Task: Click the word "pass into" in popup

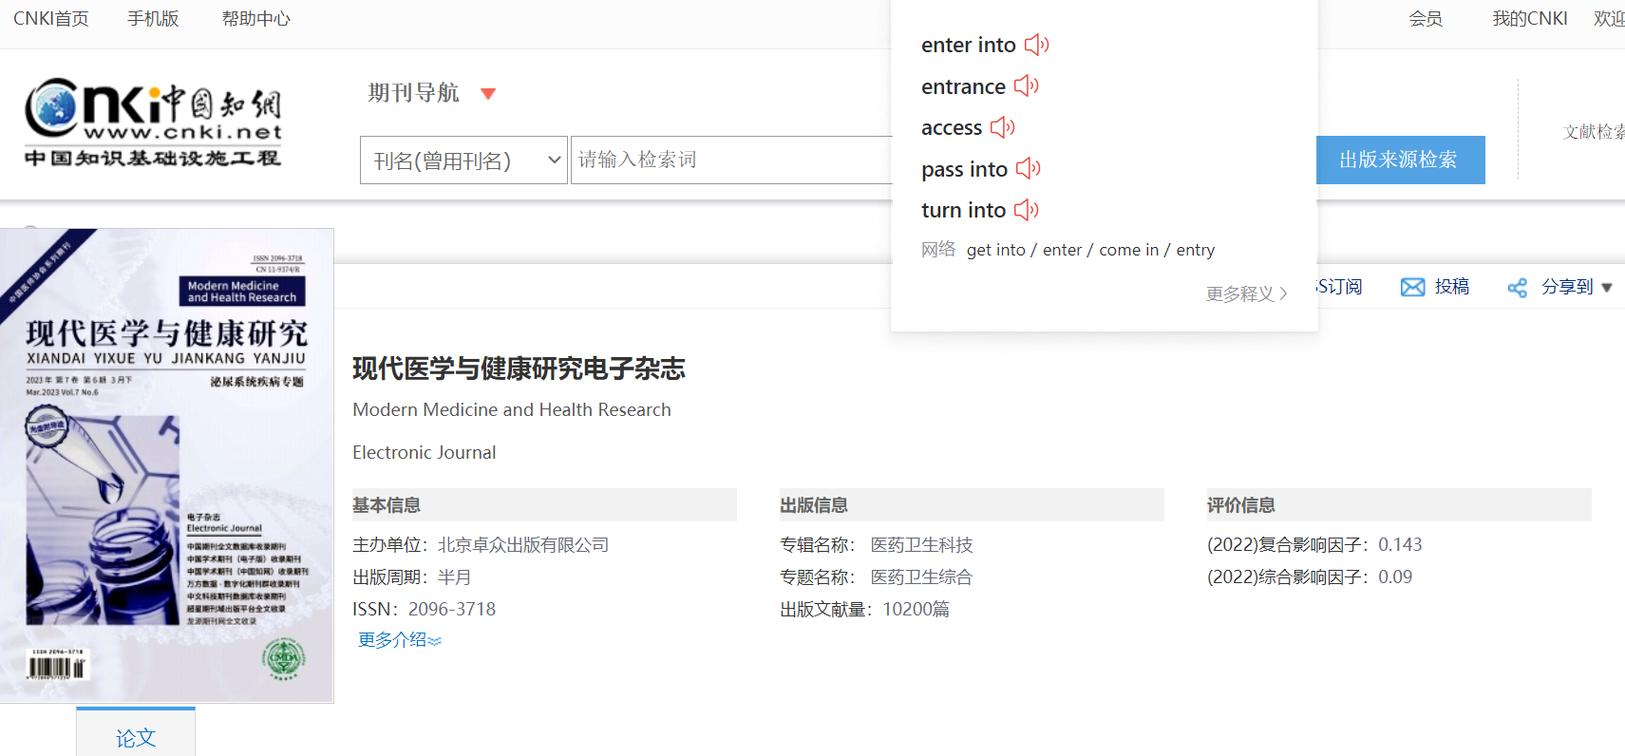Action: (x=964, y=170)
